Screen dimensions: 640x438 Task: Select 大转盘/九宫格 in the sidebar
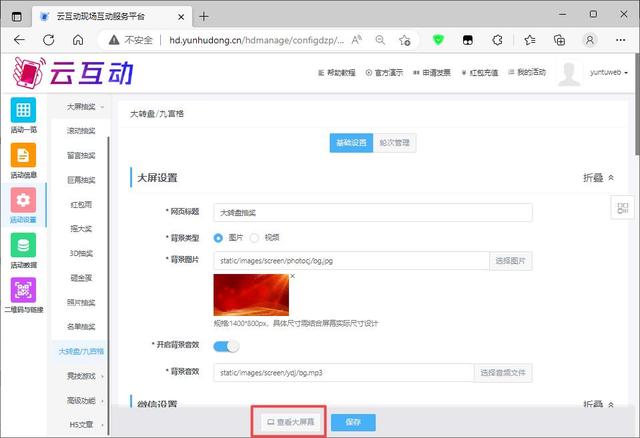tap(81, 351)
